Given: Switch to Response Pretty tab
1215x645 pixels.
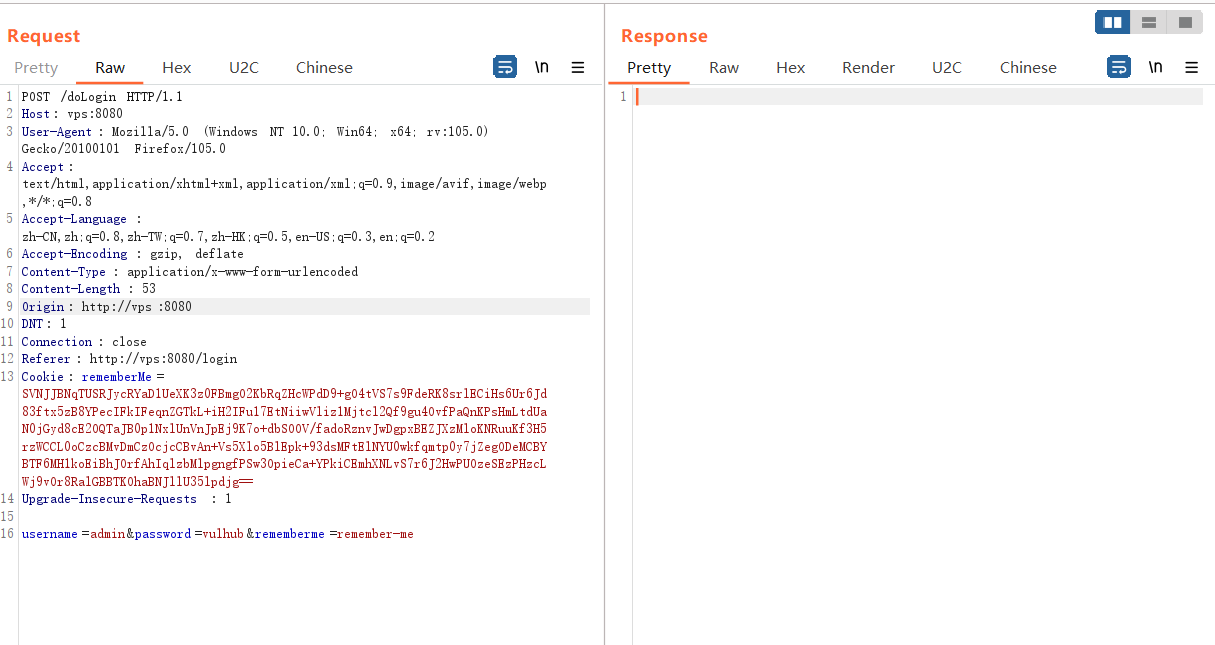Looking at the screenshot, I should coord(649,68).
